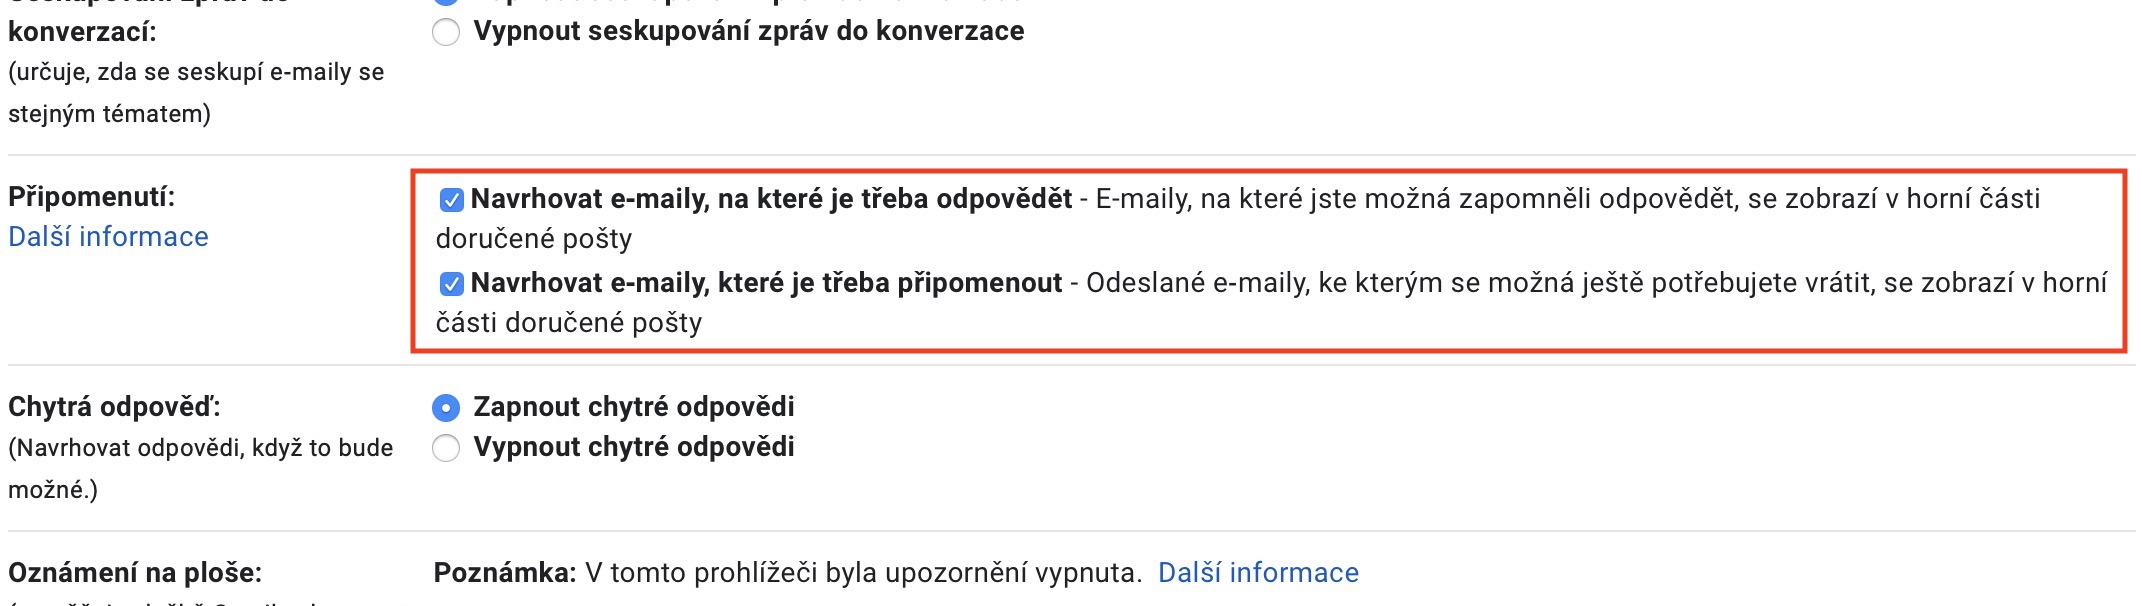
Task: Click the "Připomenutí:" section heading
Action: 91,196
